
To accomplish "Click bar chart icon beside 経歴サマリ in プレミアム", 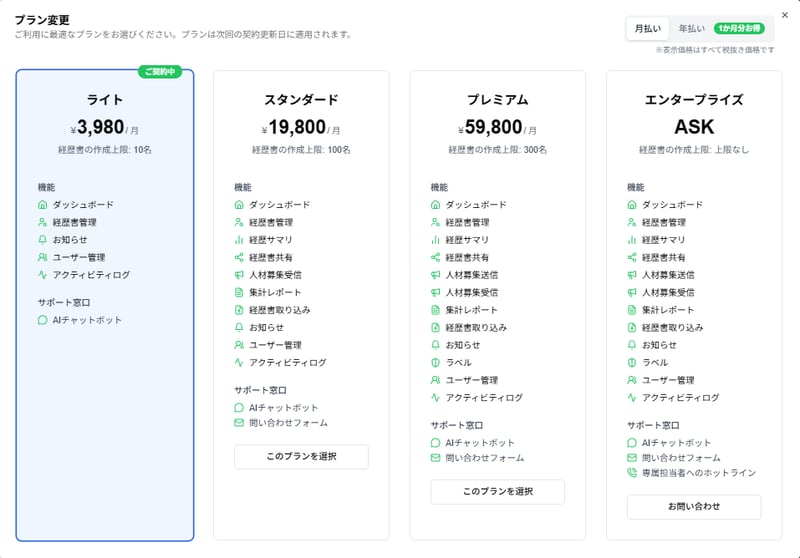I will (435, 240).
